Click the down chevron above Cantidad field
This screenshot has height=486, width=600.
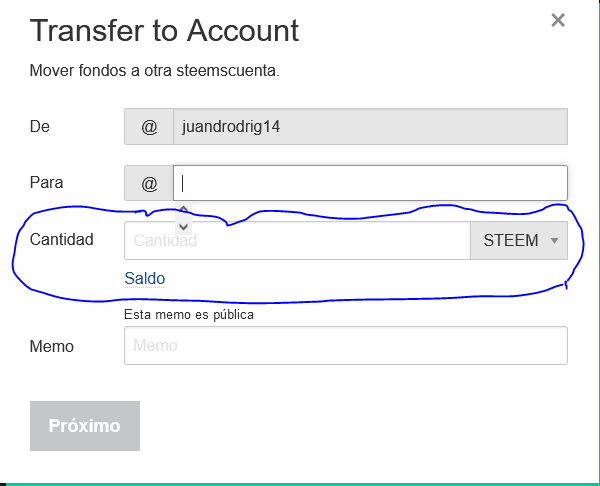pyautogui.click(x=184, y=227)
